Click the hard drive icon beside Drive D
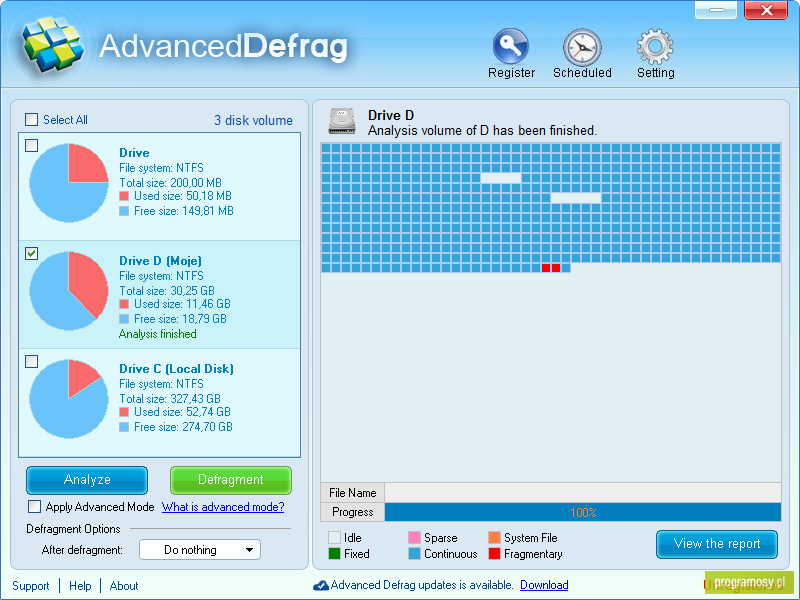 [342, 121]
